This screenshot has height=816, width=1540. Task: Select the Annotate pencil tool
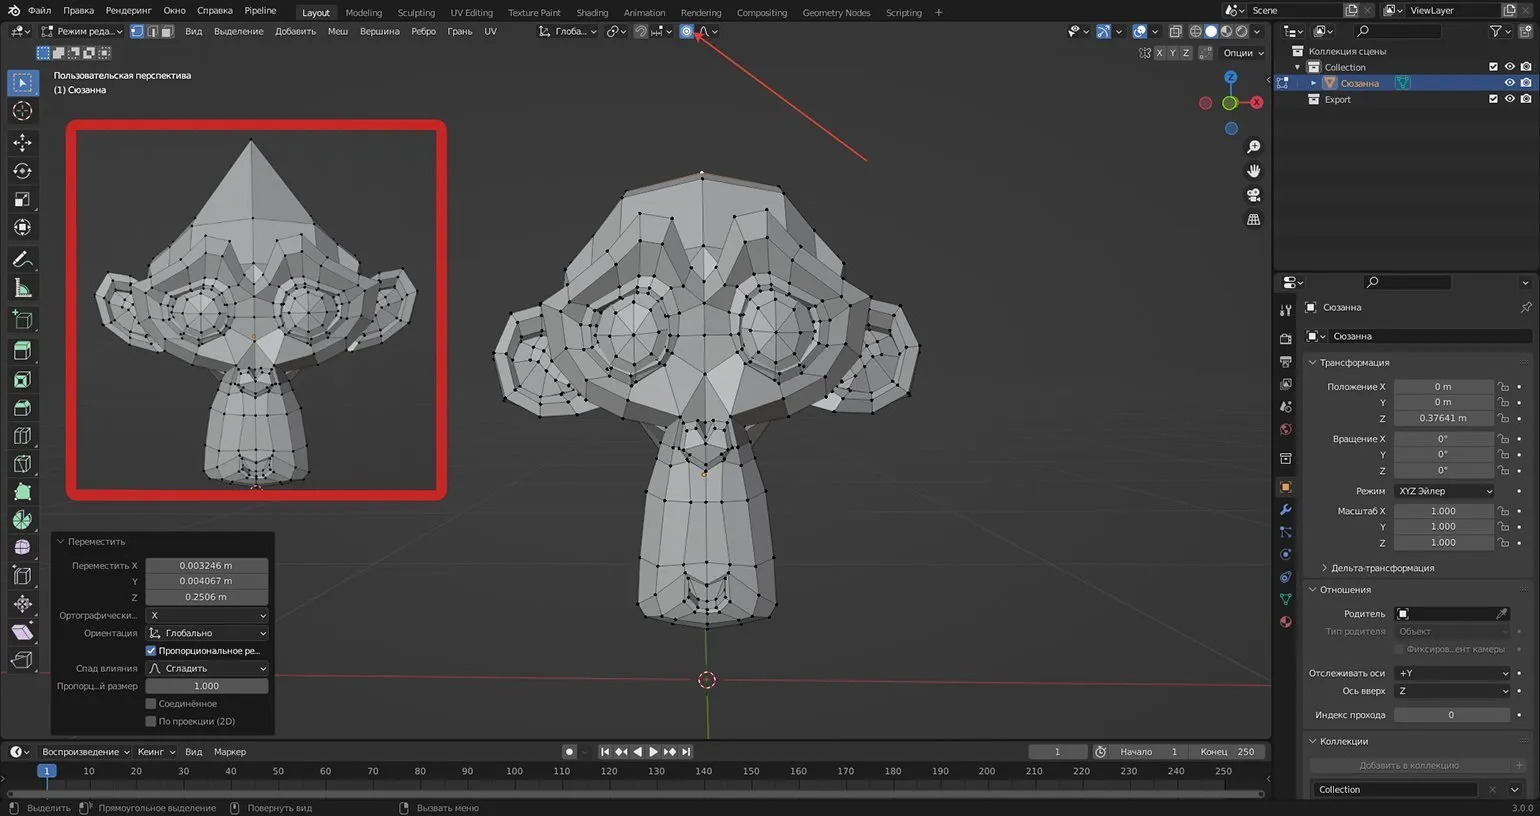click(22, 260)
